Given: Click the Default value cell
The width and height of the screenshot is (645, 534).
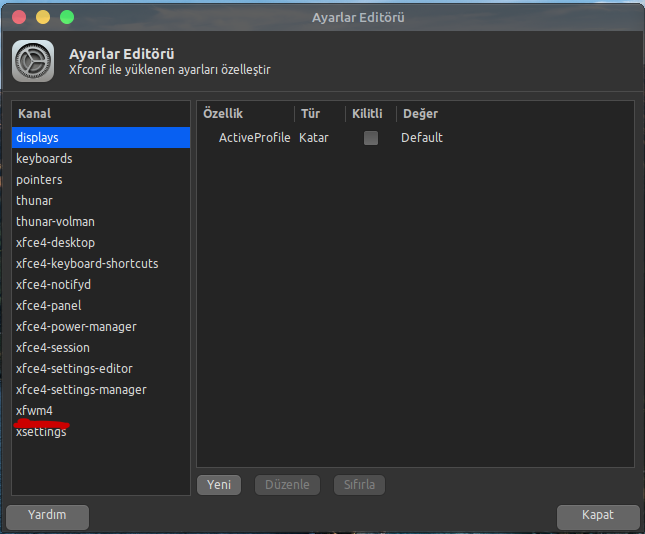Looking at the screenshot, I should [x=422, y=137].
